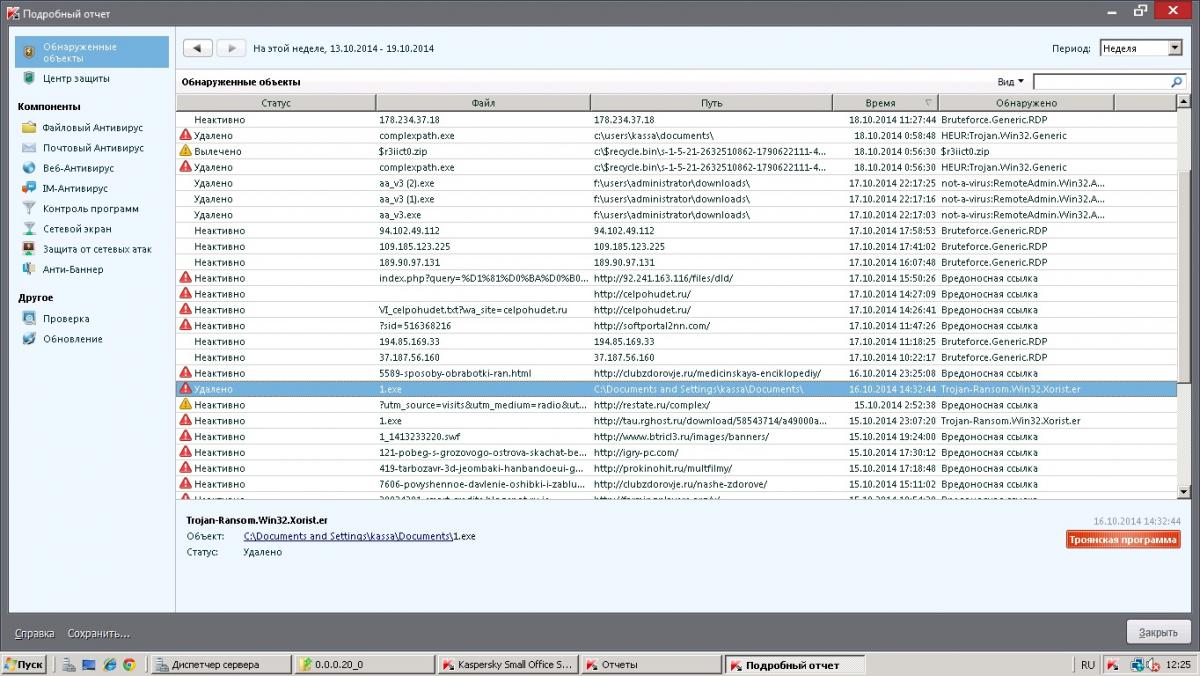
Task: Click the Сохранить... link
Action: click(98, 633)
